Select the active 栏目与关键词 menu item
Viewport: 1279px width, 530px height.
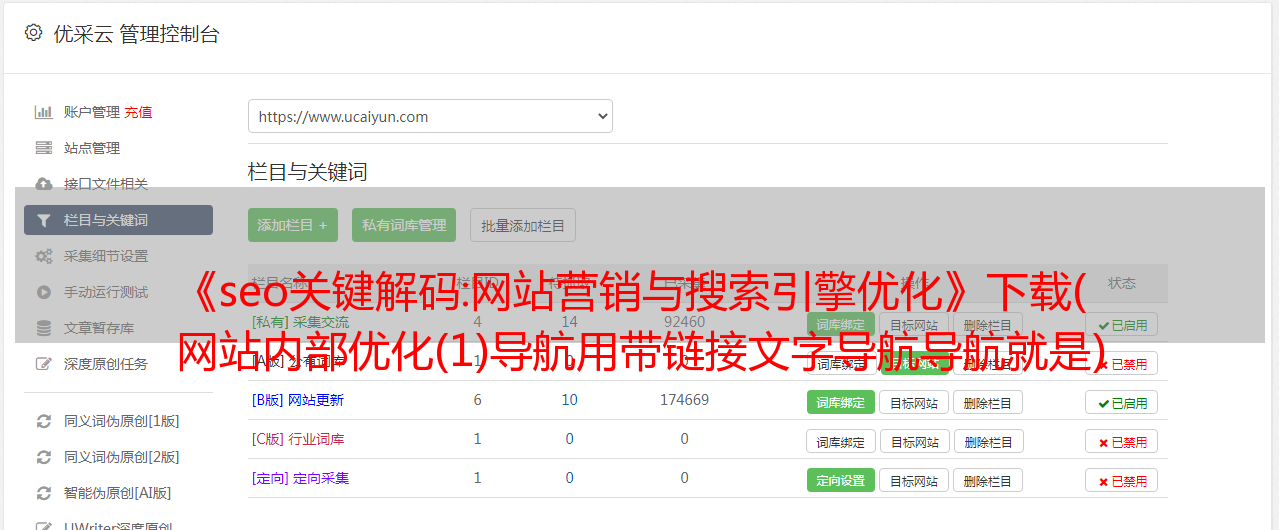118,220
